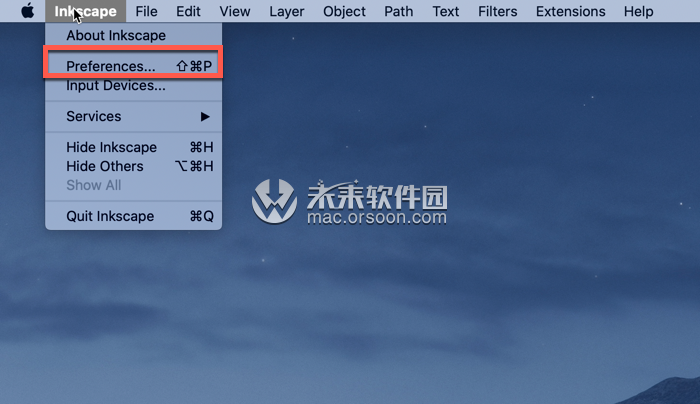Open the Object menu

pyautogui.click(x=344, y=11)
